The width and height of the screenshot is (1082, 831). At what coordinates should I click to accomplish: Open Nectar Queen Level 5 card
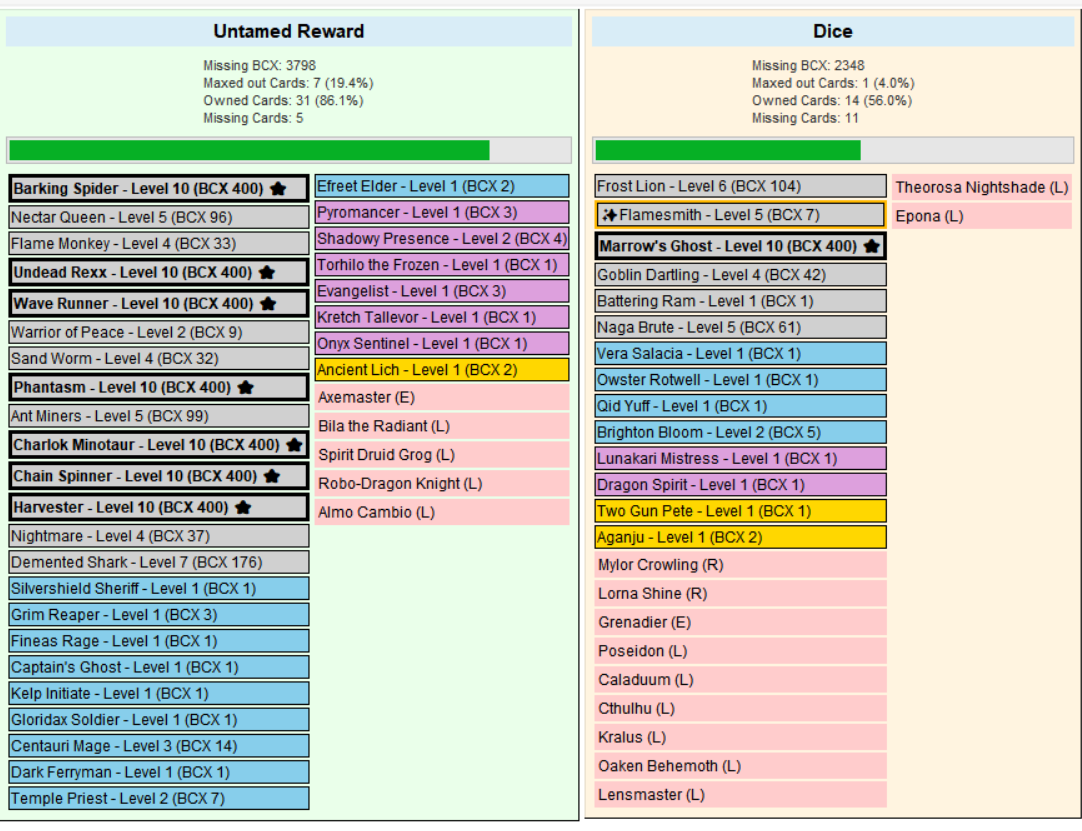[x=159, y=217]
